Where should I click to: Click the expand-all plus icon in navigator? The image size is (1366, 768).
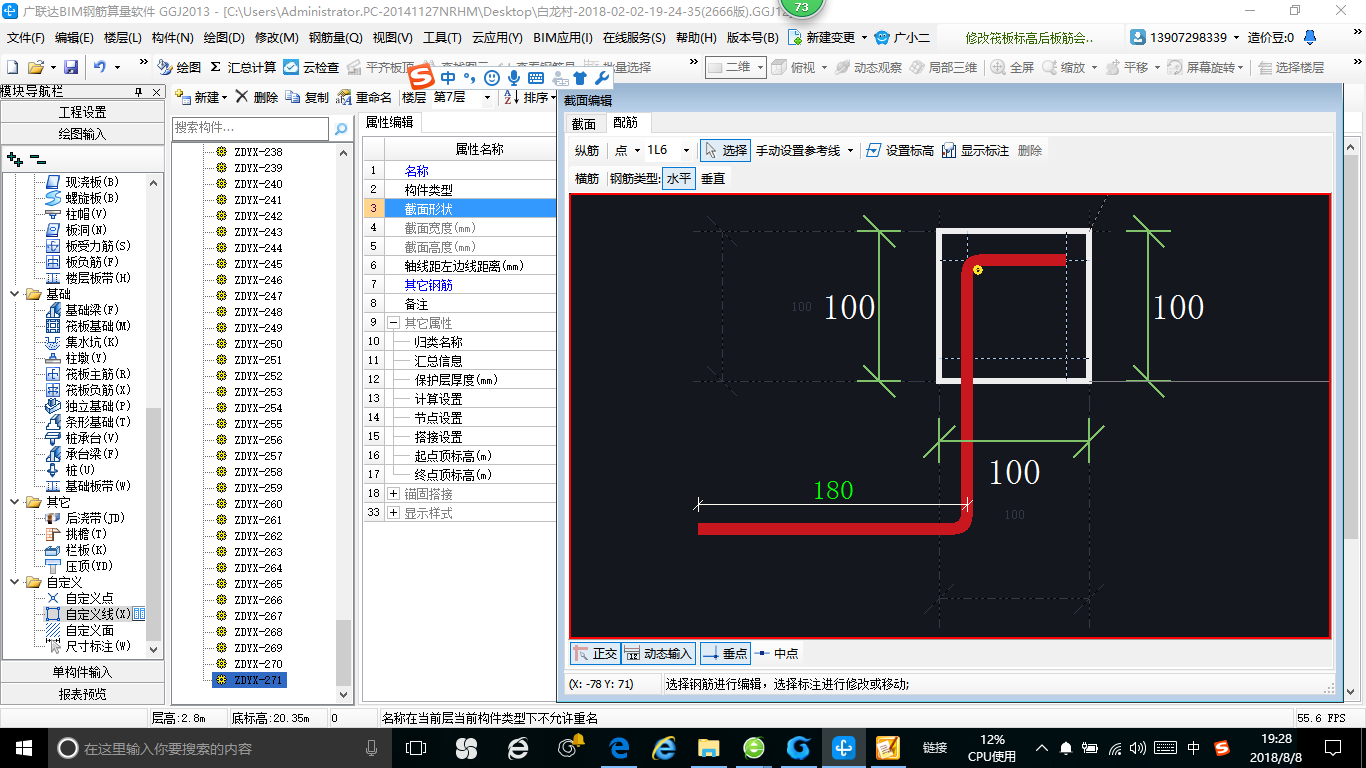click(14, 159)
